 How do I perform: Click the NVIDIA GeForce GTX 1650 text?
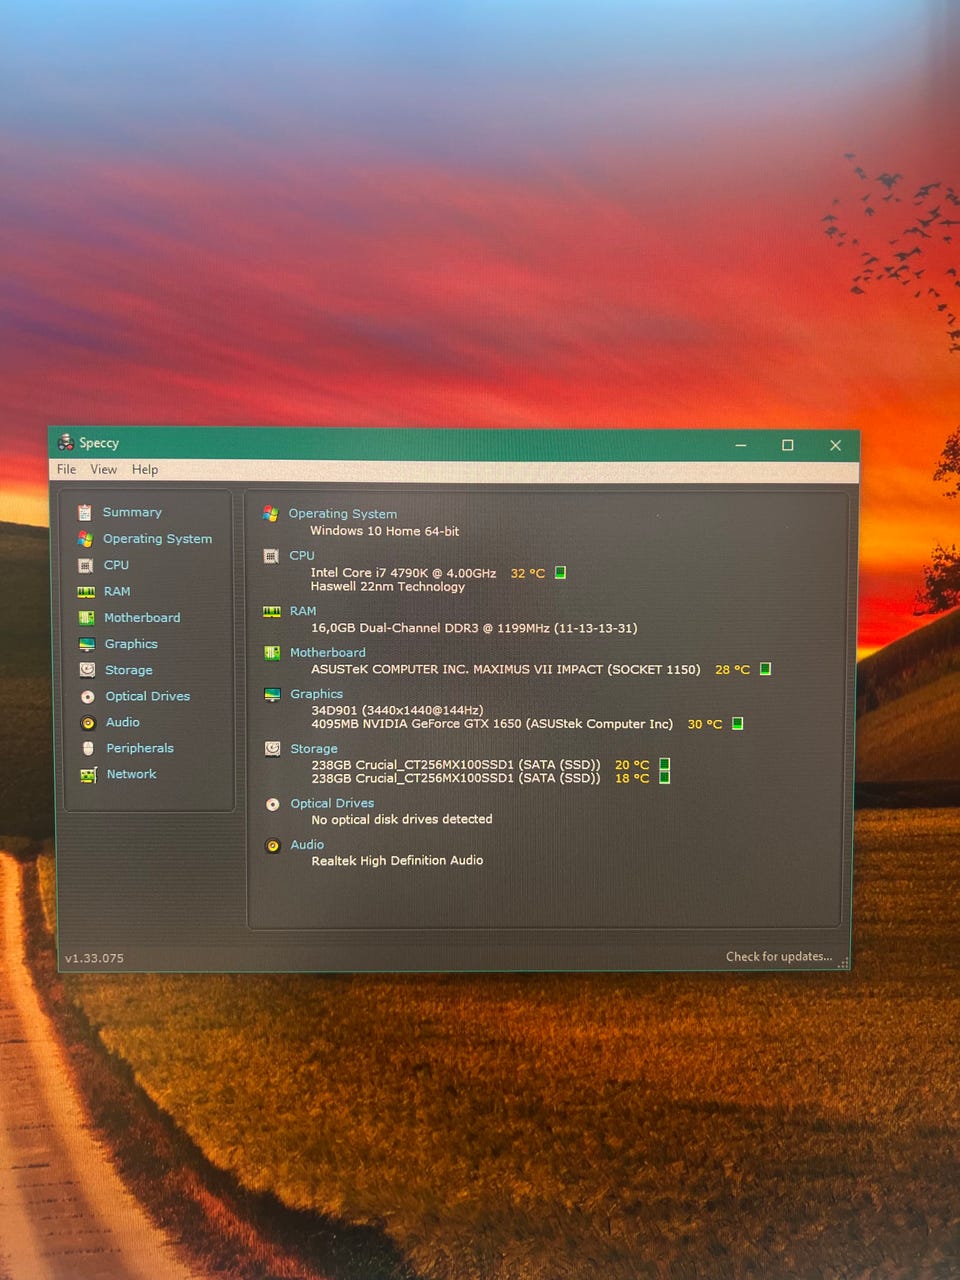tap(492, 724)
